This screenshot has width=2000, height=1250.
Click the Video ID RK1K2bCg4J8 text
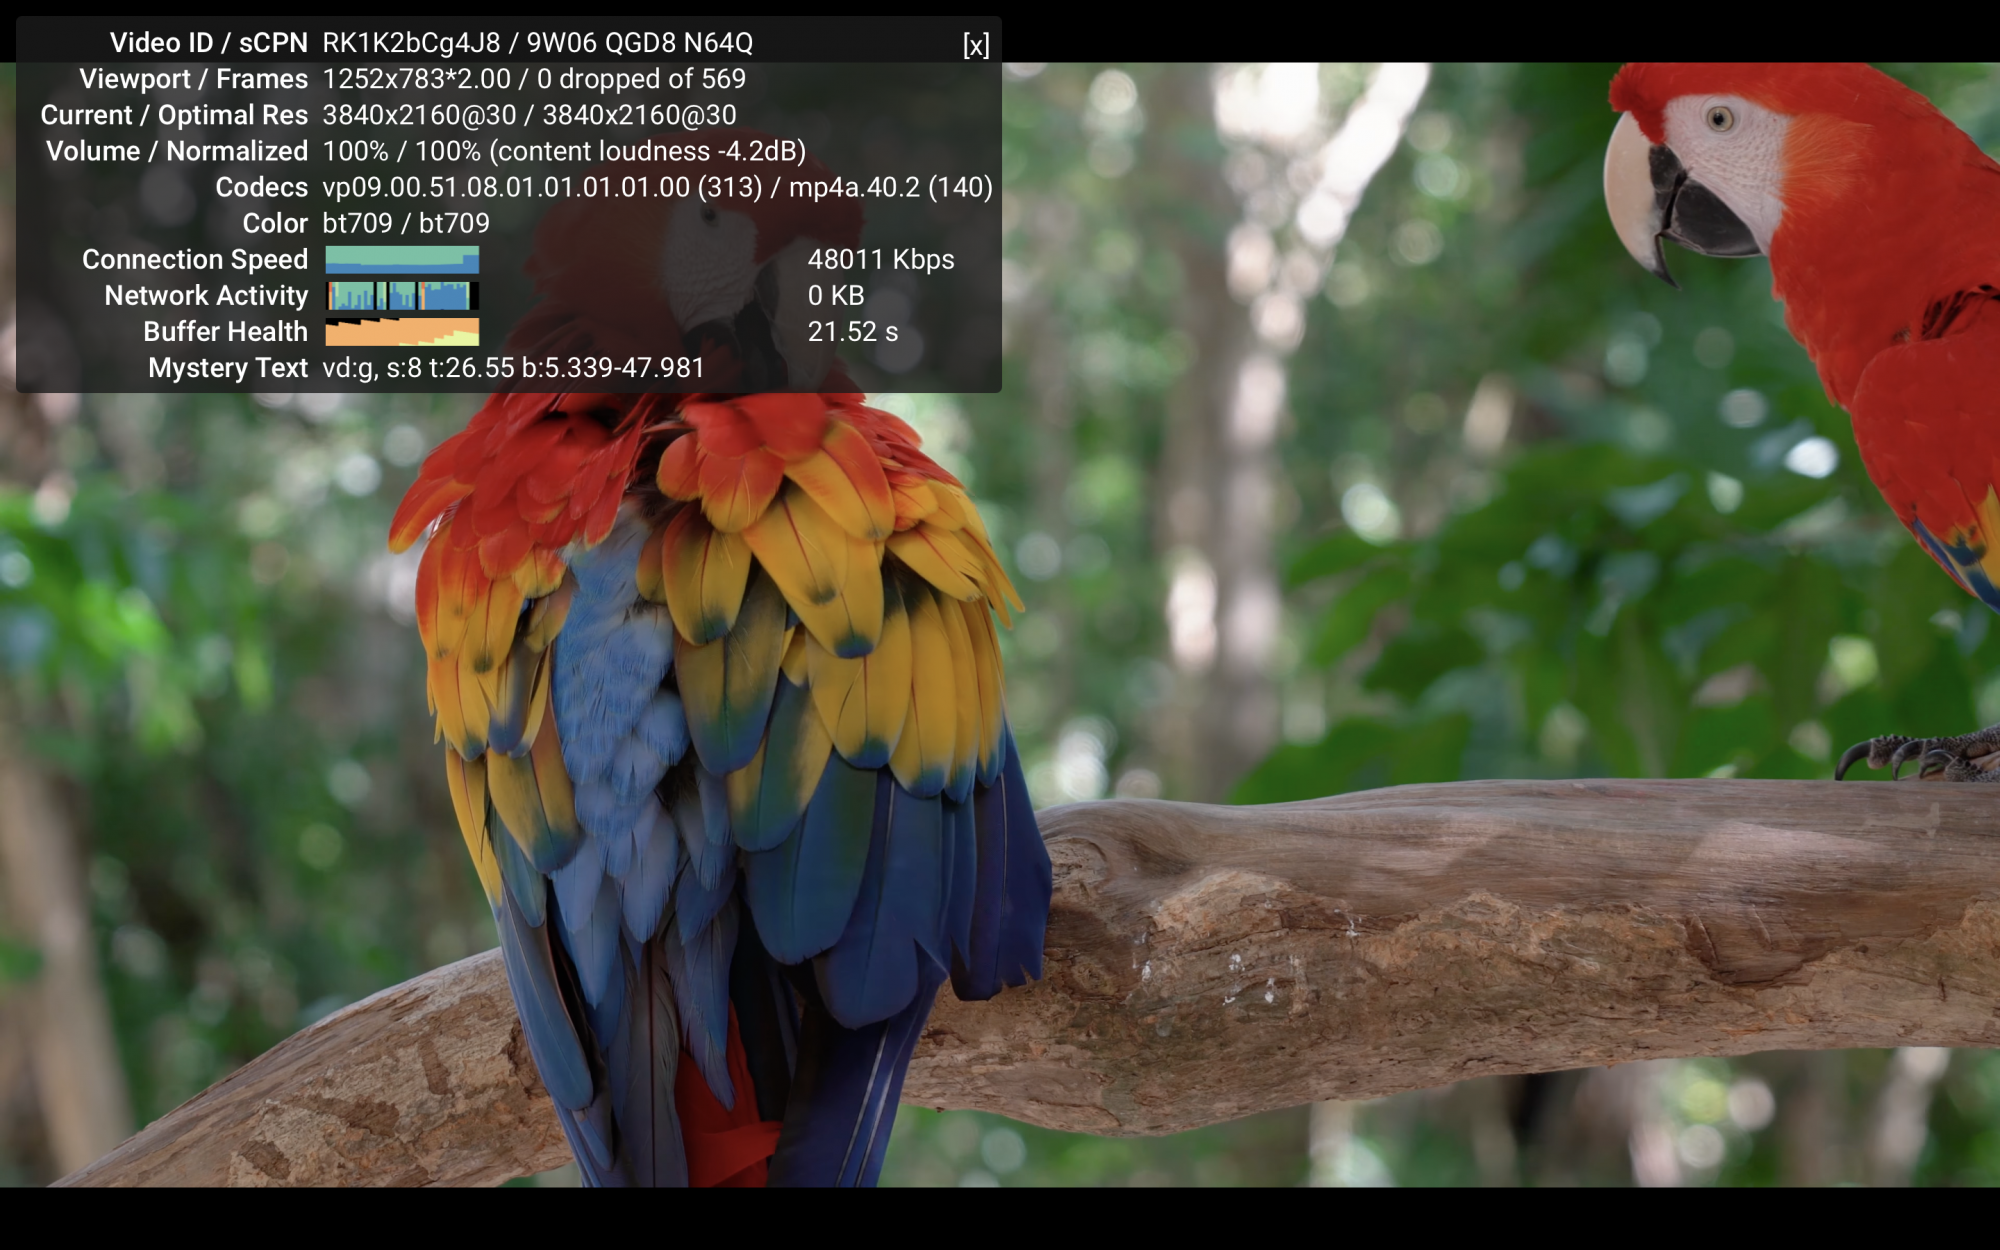pyautogui.click(x=411, y=43)
